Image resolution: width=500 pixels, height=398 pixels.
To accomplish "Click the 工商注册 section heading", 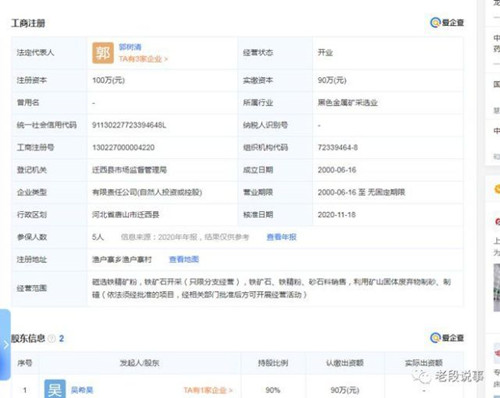I will pos(28,23).
